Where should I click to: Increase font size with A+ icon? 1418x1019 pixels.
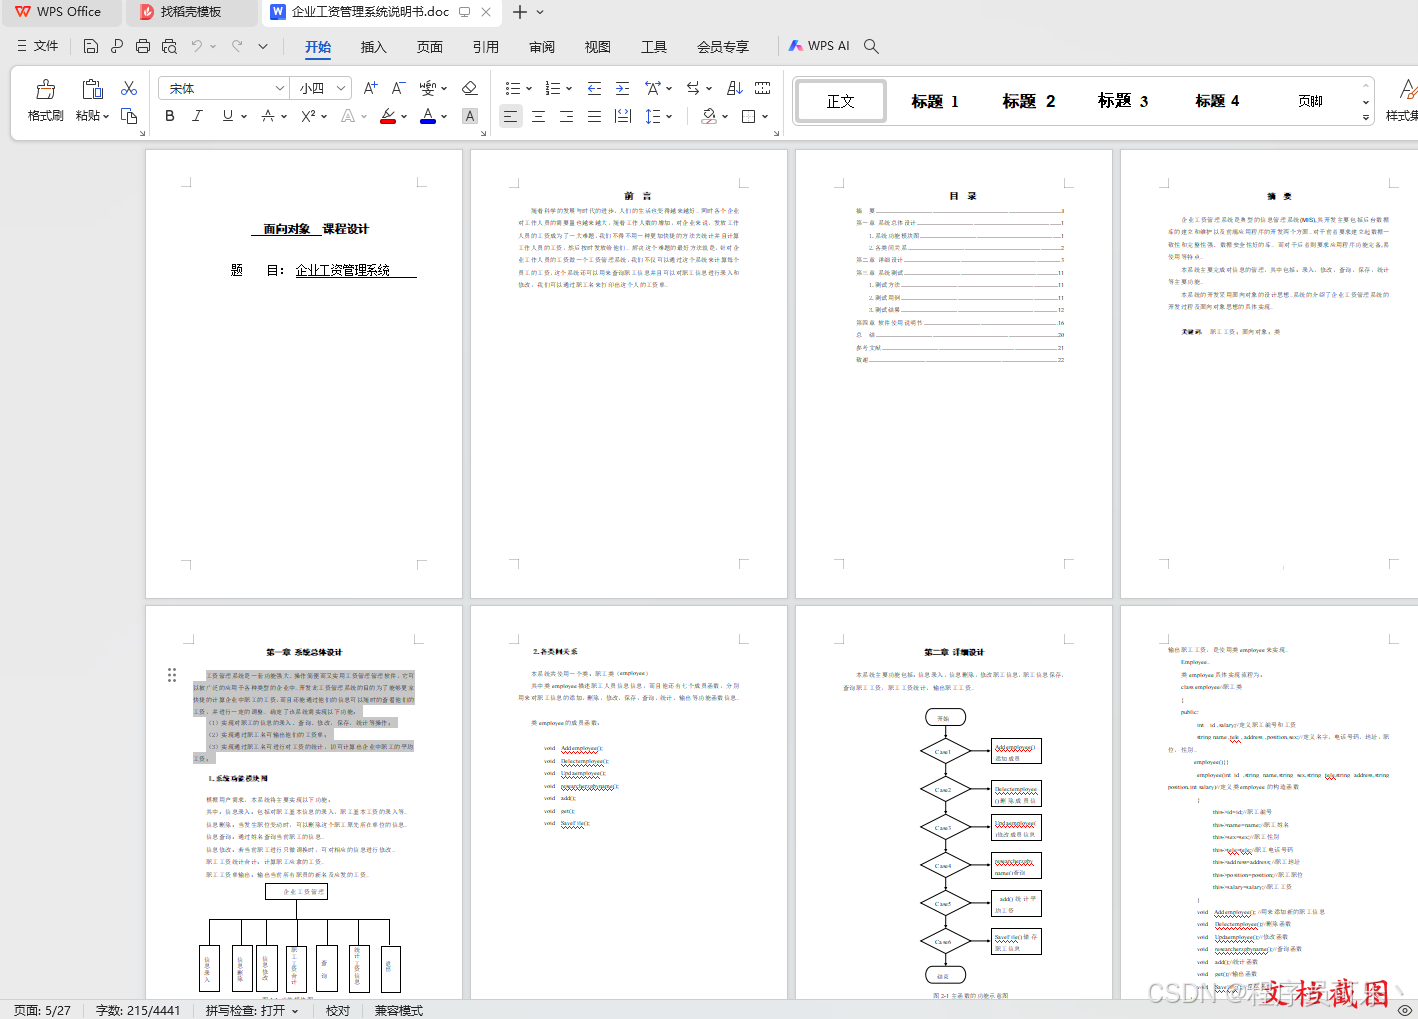(370, 88)
